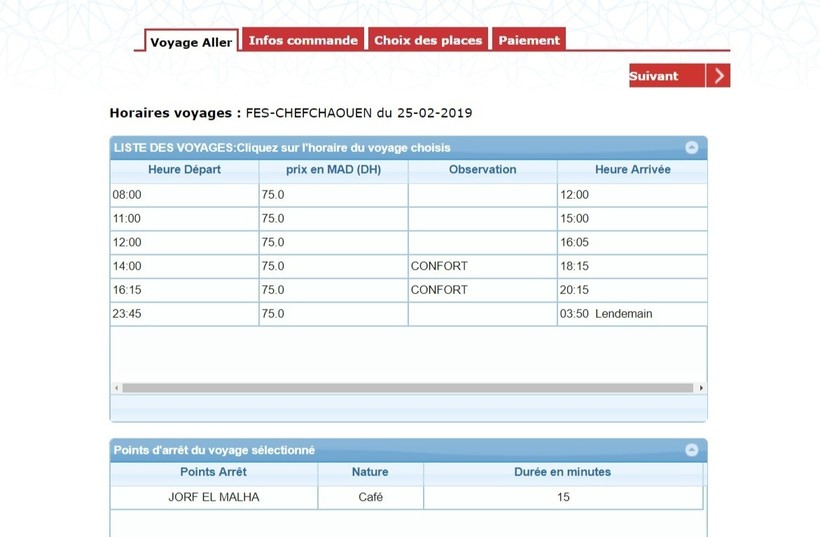Viewport: 820px width, 537px height.
Task: Click arrival time 03:50 Lendemain
Action: (x=606, y=314)
